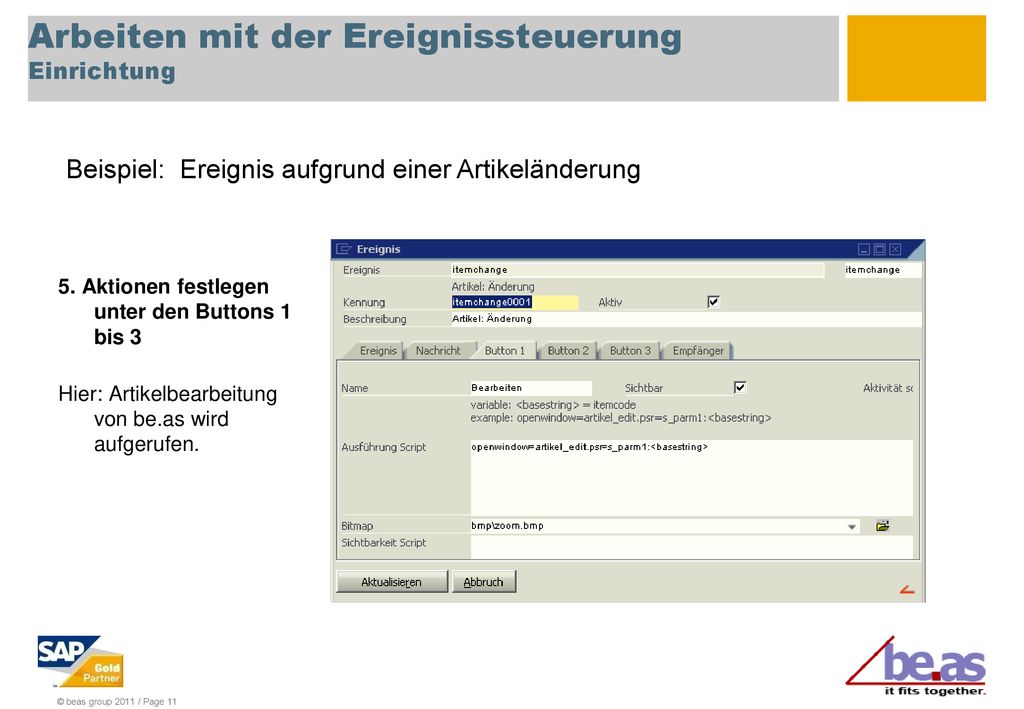Click the 'Ausführung Script' label
The width and height of the screenshot is (1024, 709).
(383, 447)
